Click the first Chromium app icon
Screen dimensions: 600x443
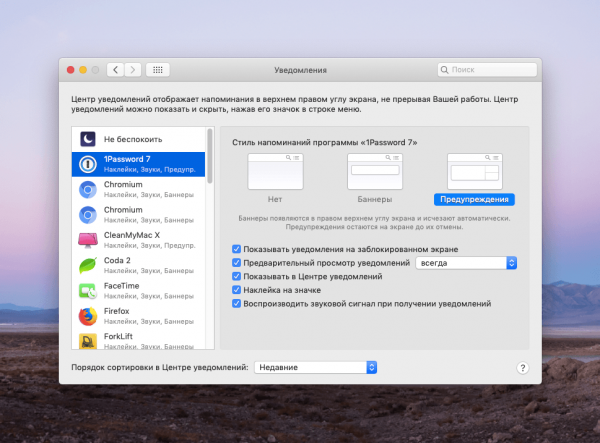coord(88,190)
